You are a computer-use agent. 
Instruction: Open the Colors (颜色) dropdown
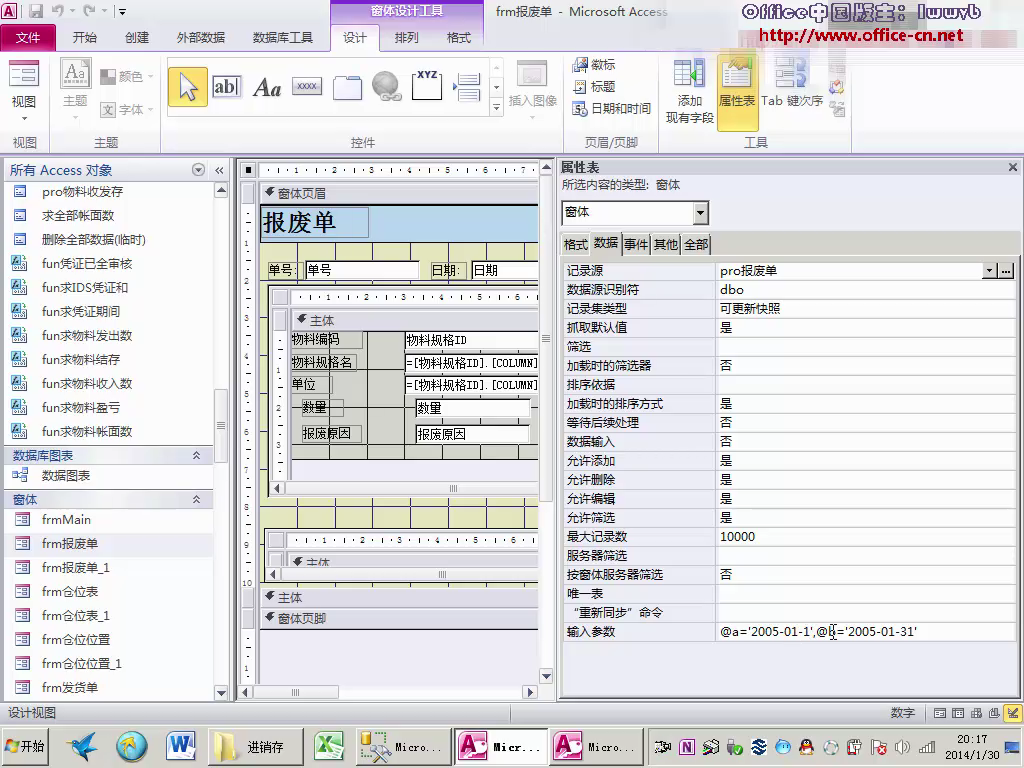coord(127,76)
